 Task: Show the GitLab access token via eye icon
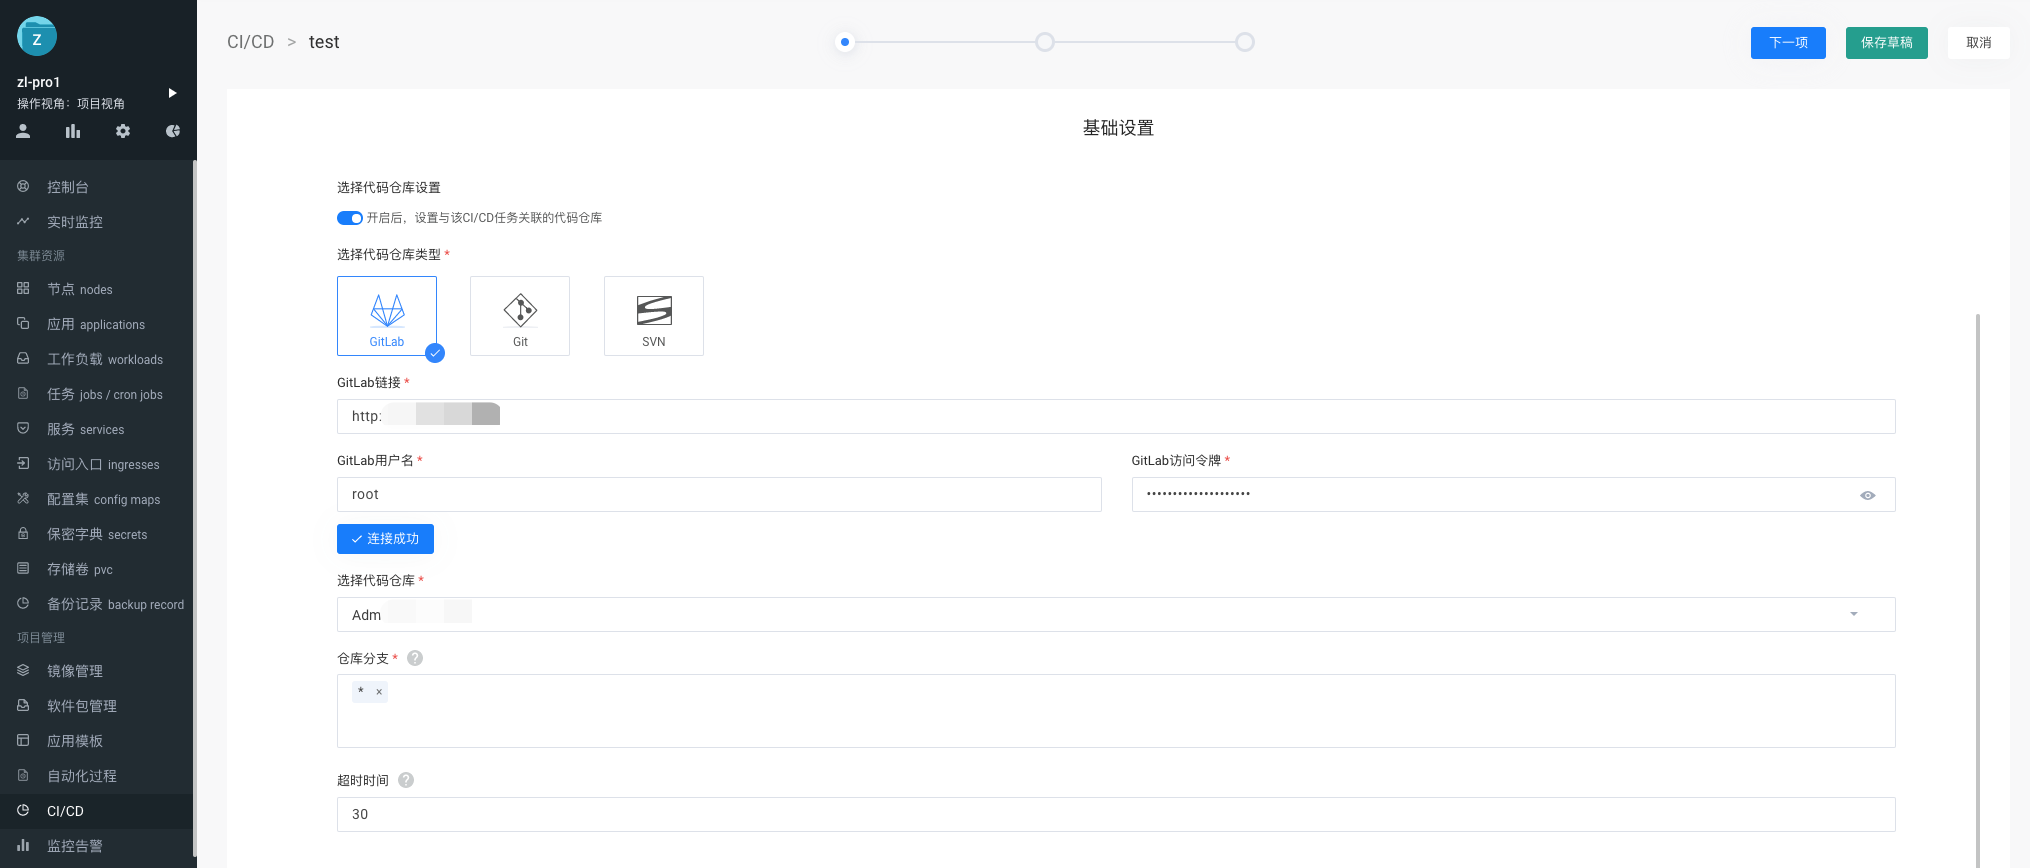point(1867,495)
